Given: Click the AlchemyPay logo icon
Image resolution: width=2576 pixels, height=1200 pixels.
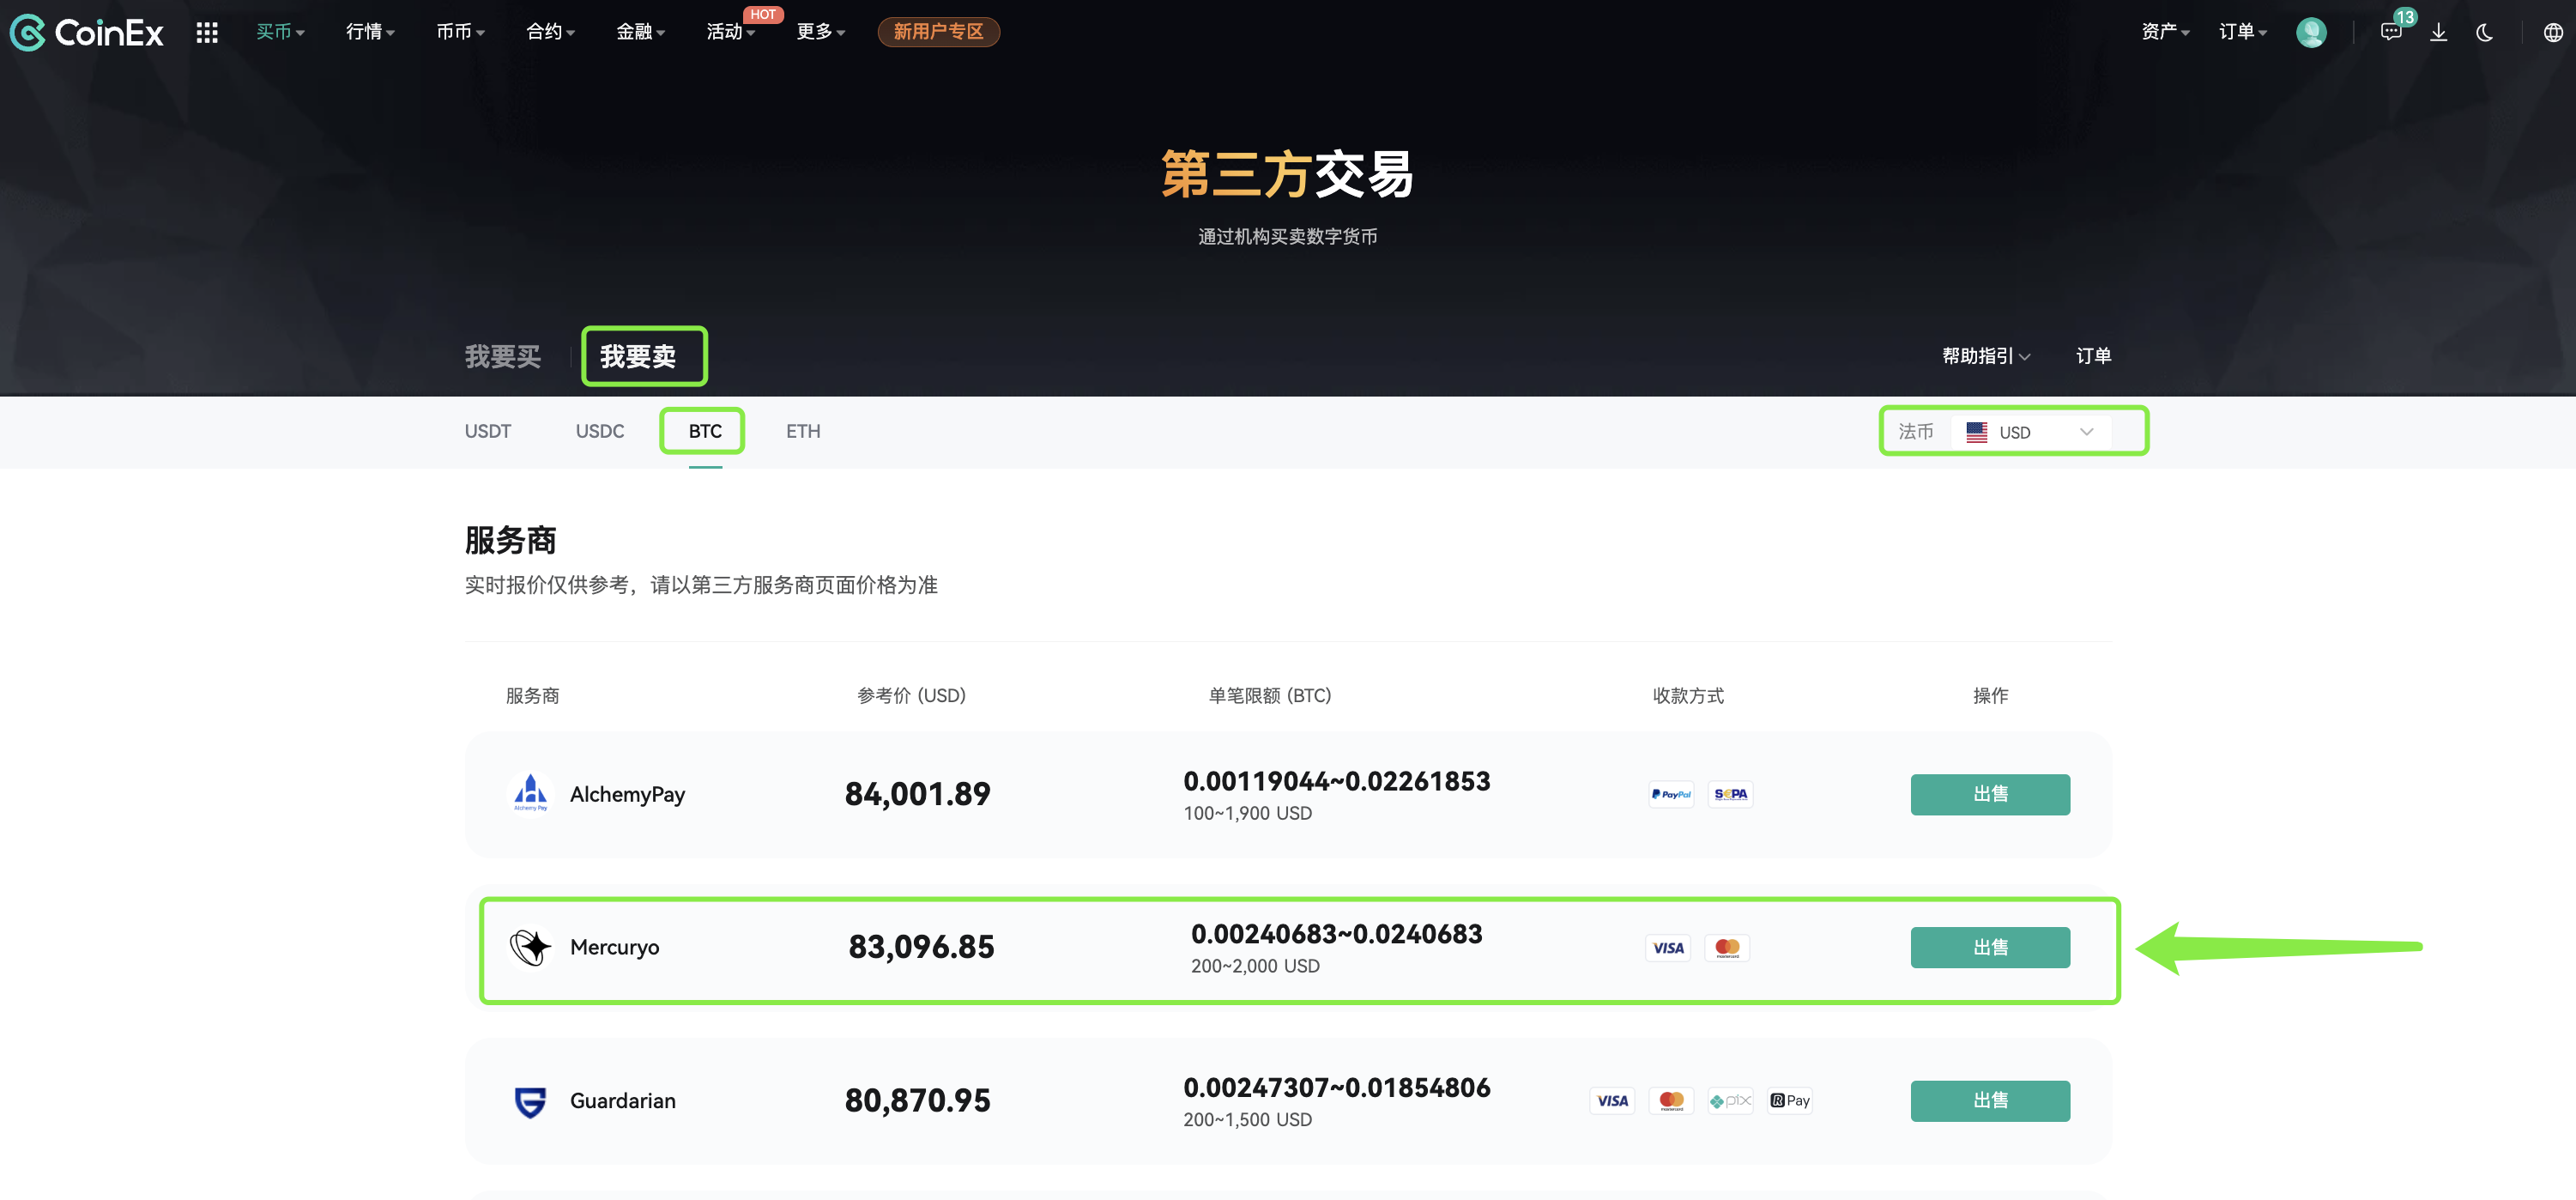Looking at the screenshot, I should [x=530, y=794].
